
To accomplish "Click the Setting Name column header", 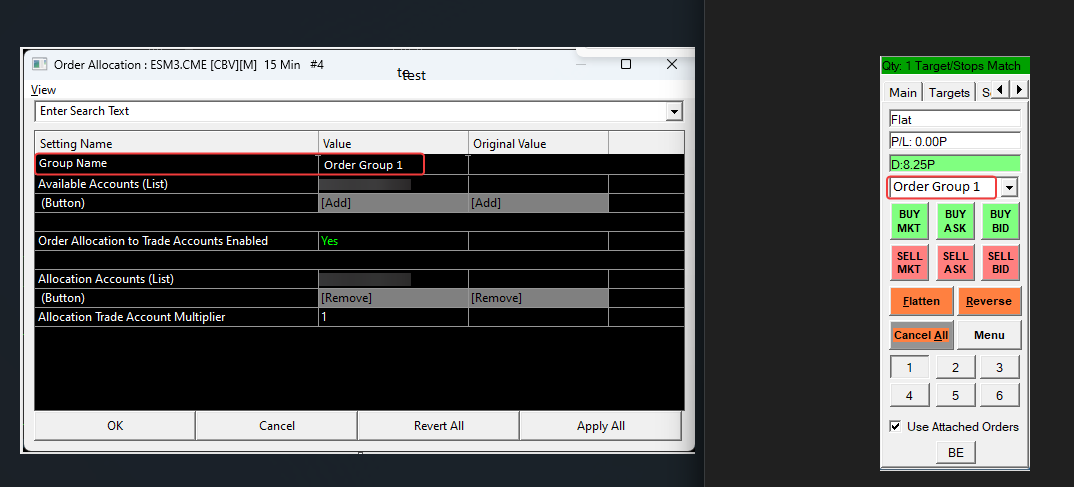I will pos(176,144).
